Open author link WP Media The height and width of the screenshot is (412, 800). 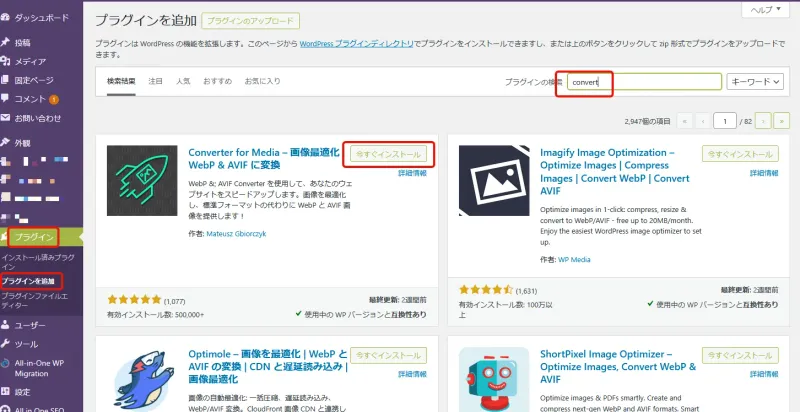(574, 260)
